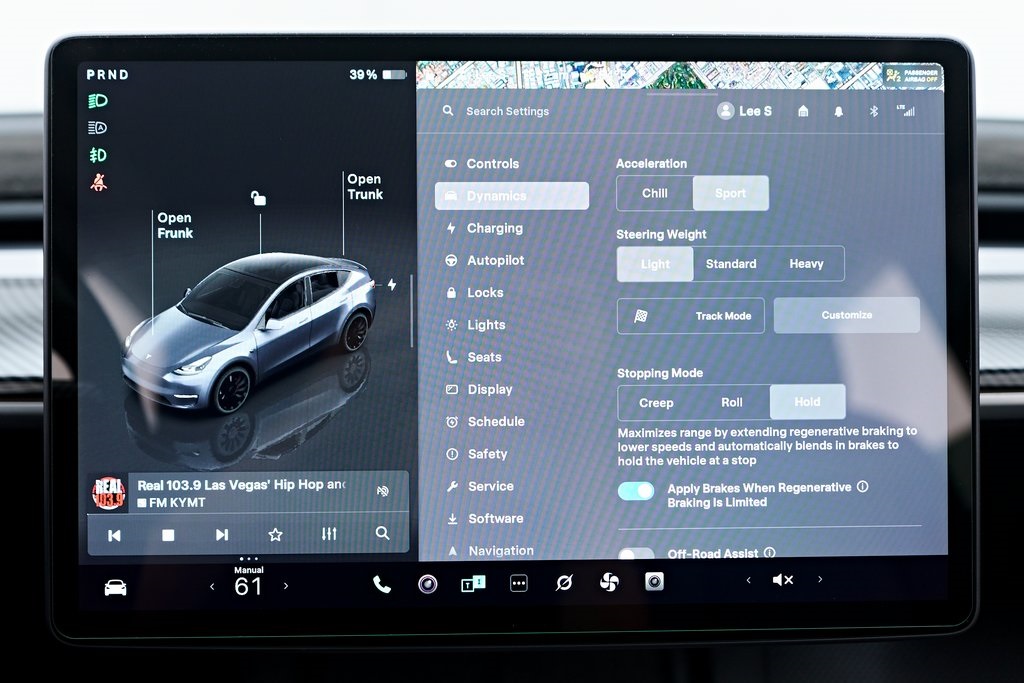Open the app launcher three-dots icon

tap(519, 583)
